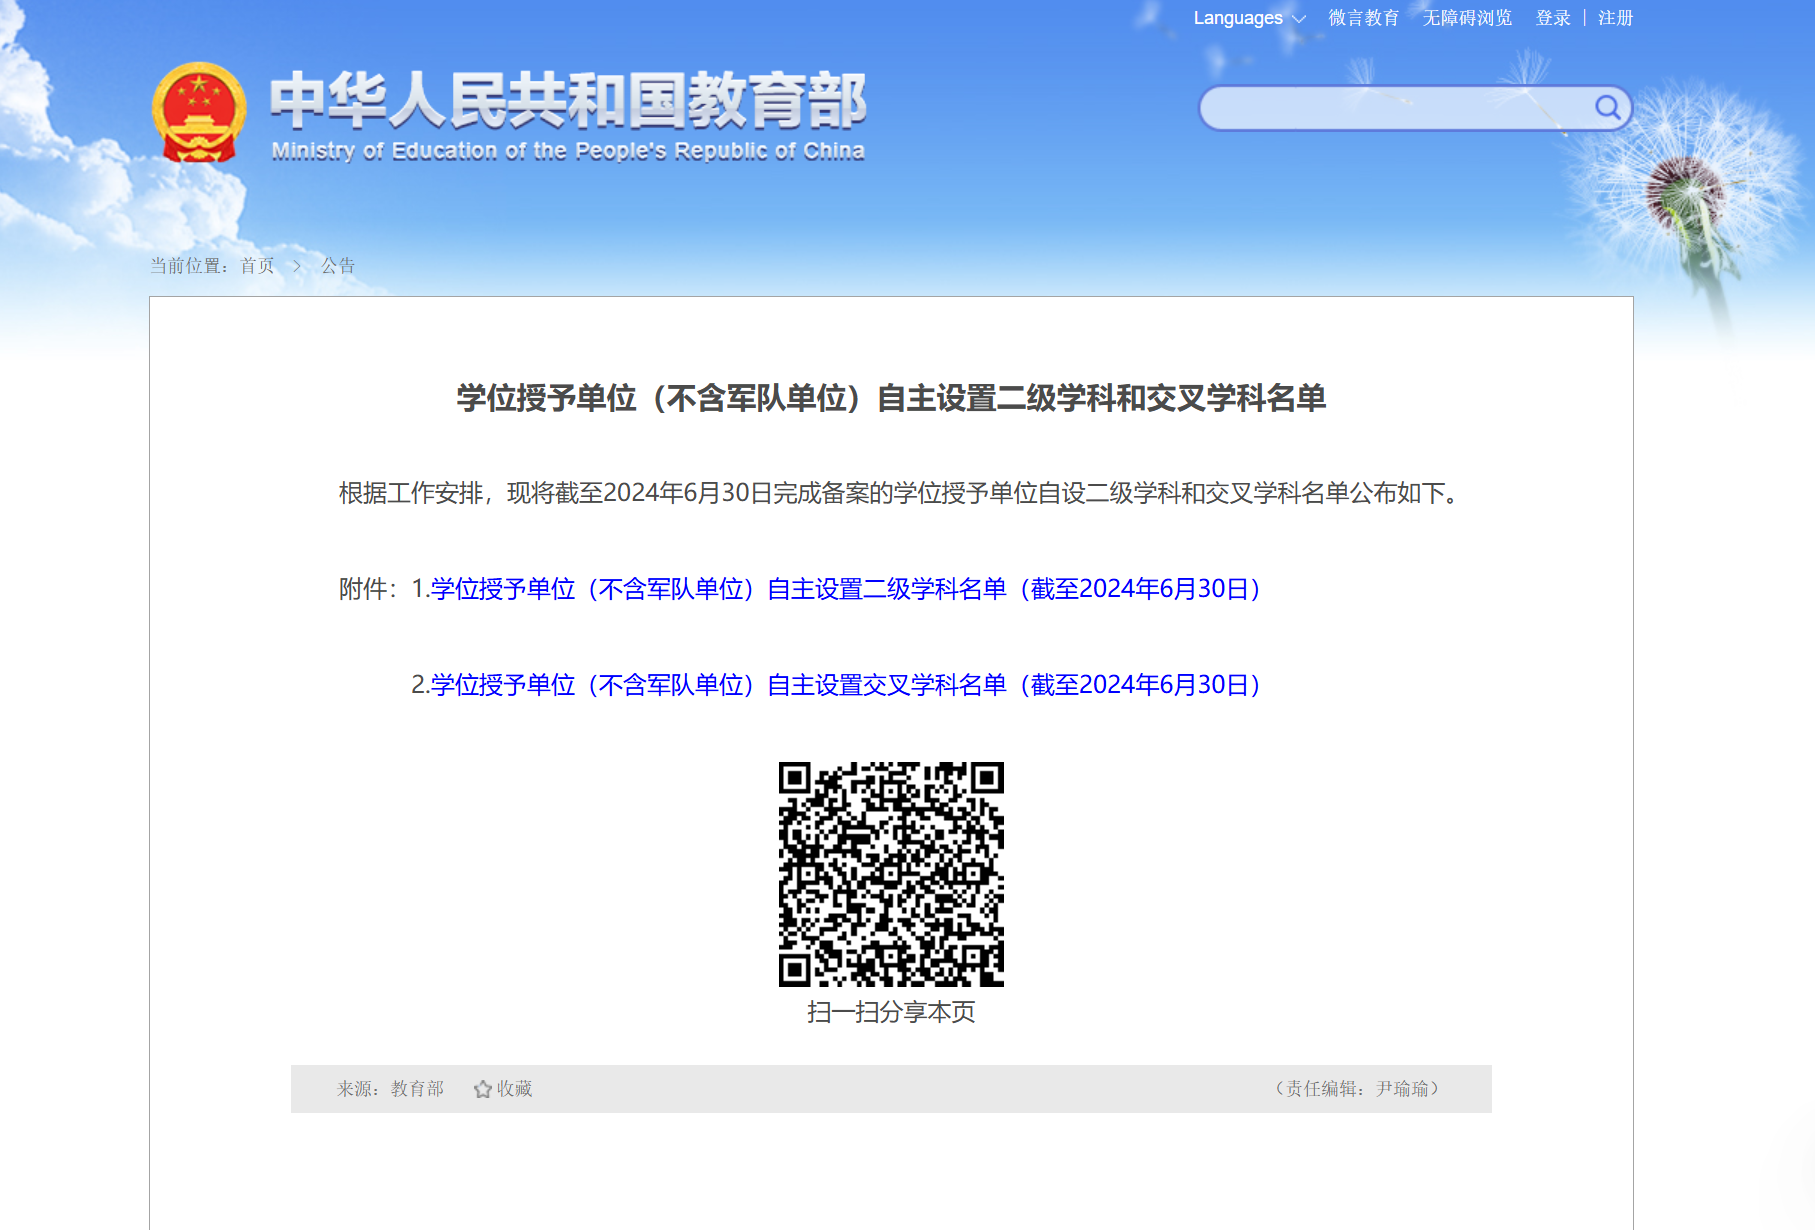The image size is (1815, 1230).
Task: Click the breadcrumb arrow separator
Action: (297, 266)
